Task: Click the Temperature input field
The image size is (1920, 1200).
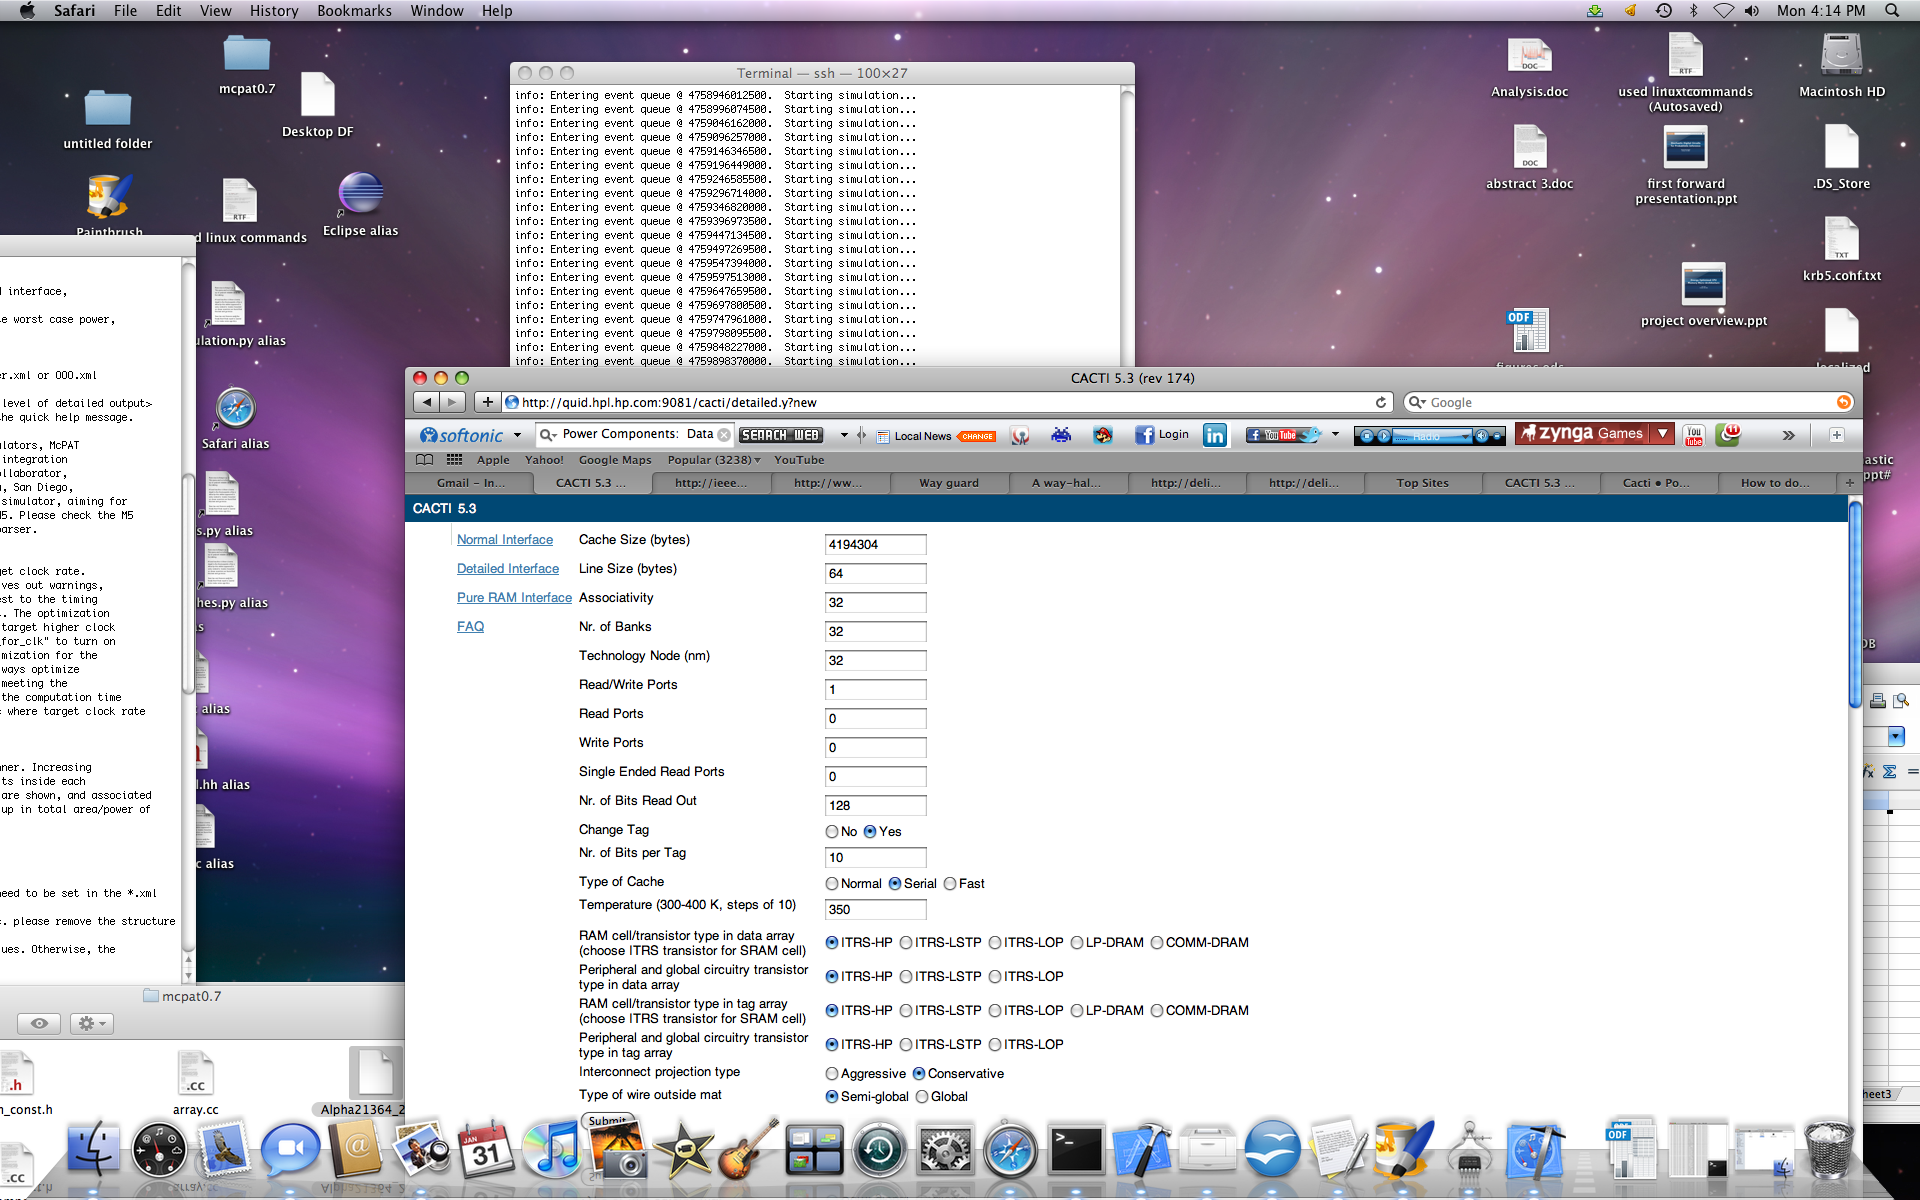Action: [876, 909]
